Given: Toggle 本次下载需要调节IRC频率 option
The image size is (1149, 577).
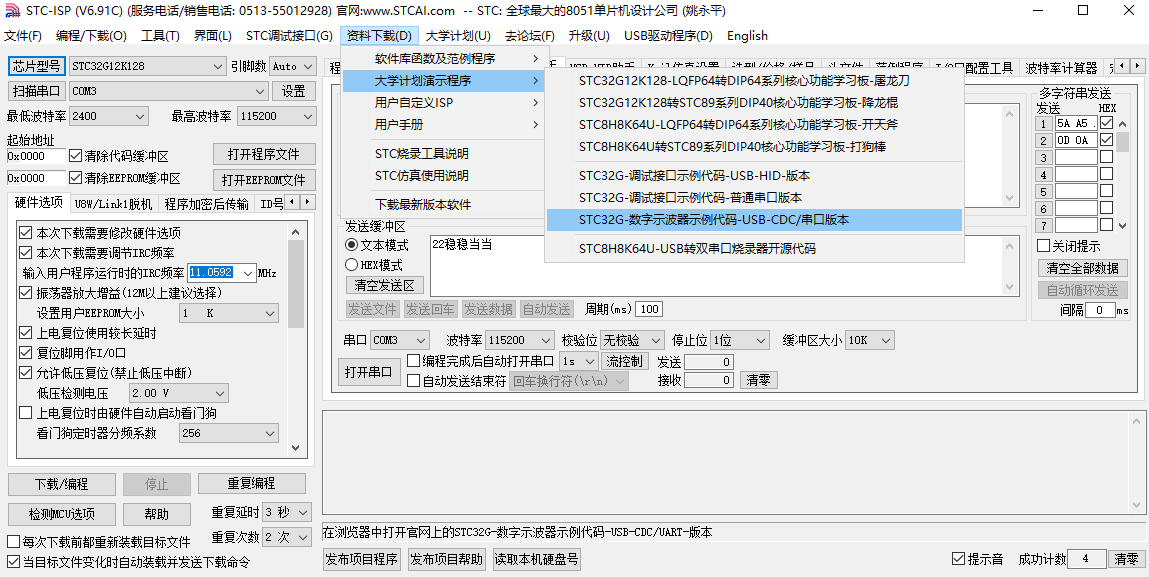Looking at the screenshot, I should click(x=25, y=253).
